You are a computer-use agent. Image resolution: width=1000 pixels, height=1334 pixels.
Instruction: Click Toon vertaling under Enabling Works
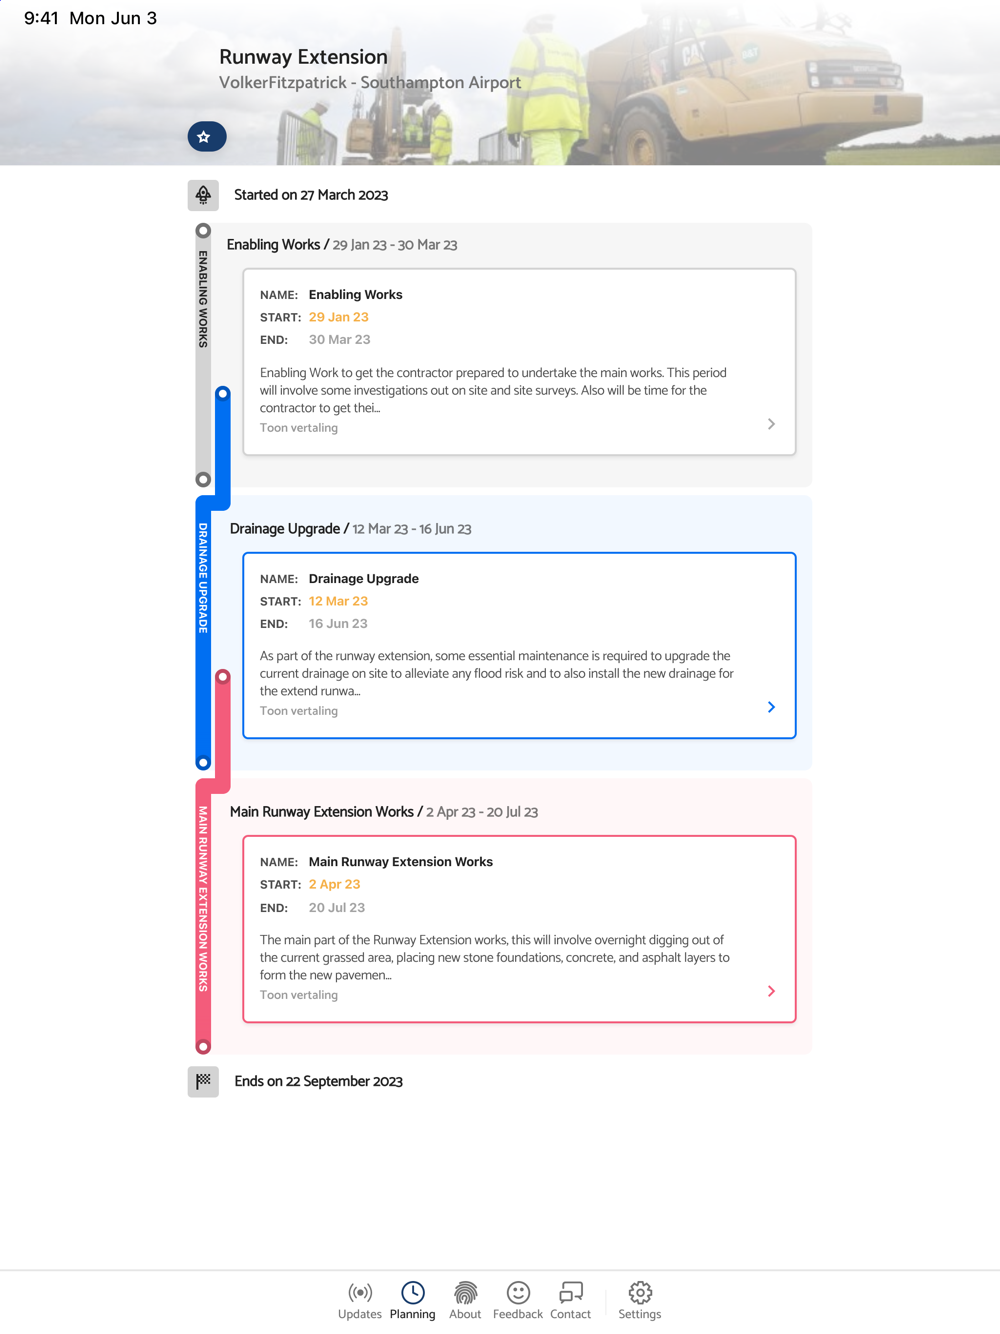coord(299,428)
